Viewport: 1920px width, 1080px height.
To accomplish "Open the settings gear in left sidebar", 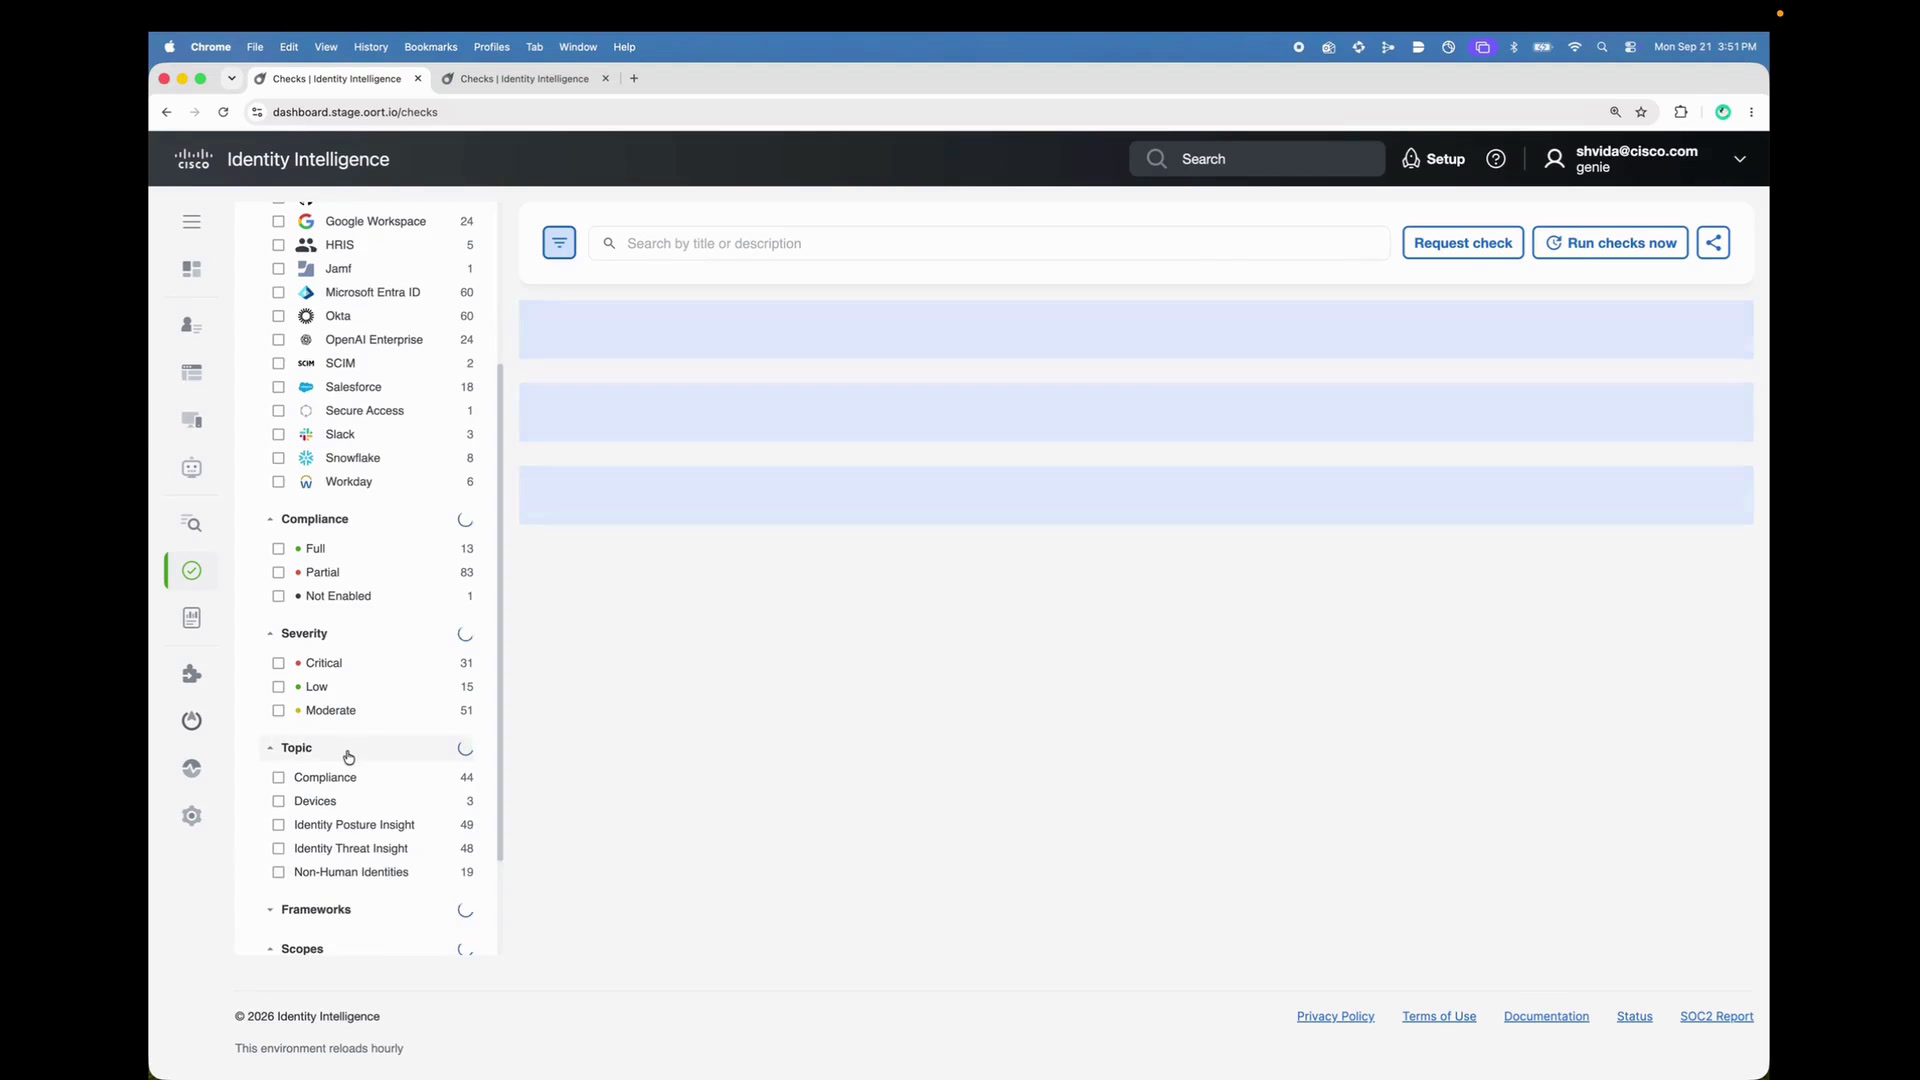I will tap(192, 816).
